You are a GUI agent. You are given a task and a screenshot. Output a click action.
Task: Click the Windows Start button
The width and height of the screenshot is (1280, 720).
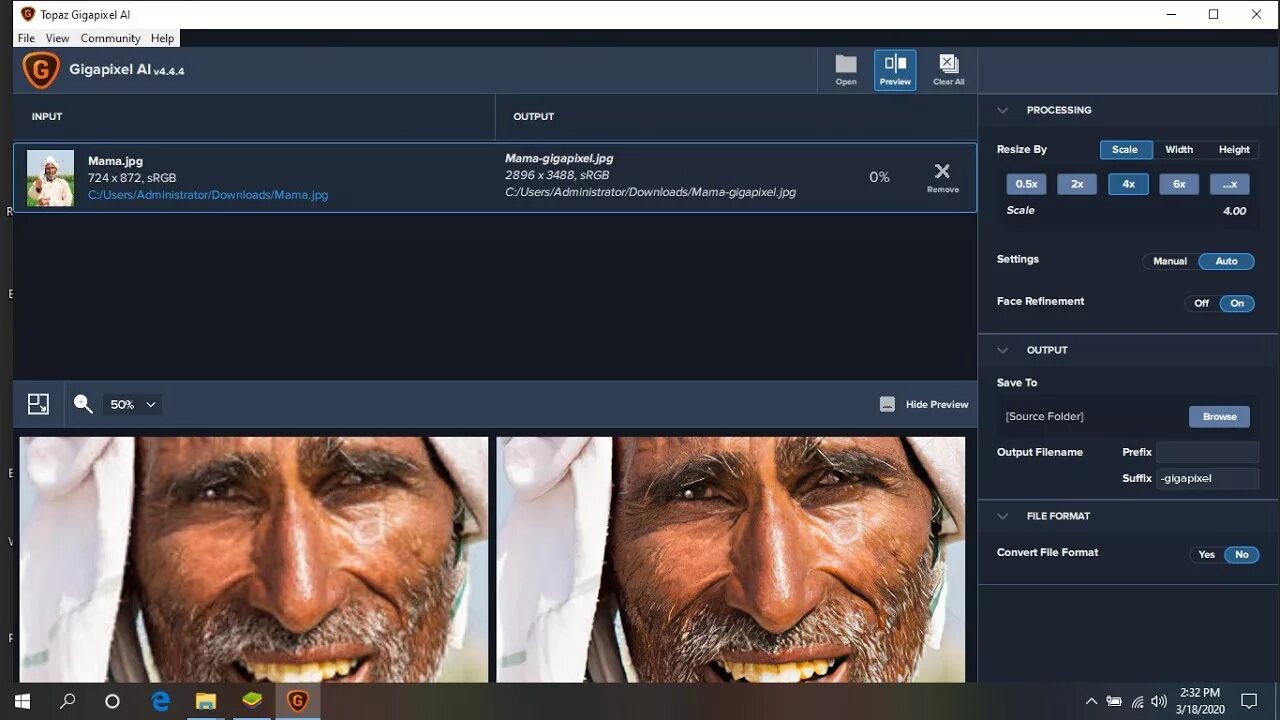[x=22, y=701]
